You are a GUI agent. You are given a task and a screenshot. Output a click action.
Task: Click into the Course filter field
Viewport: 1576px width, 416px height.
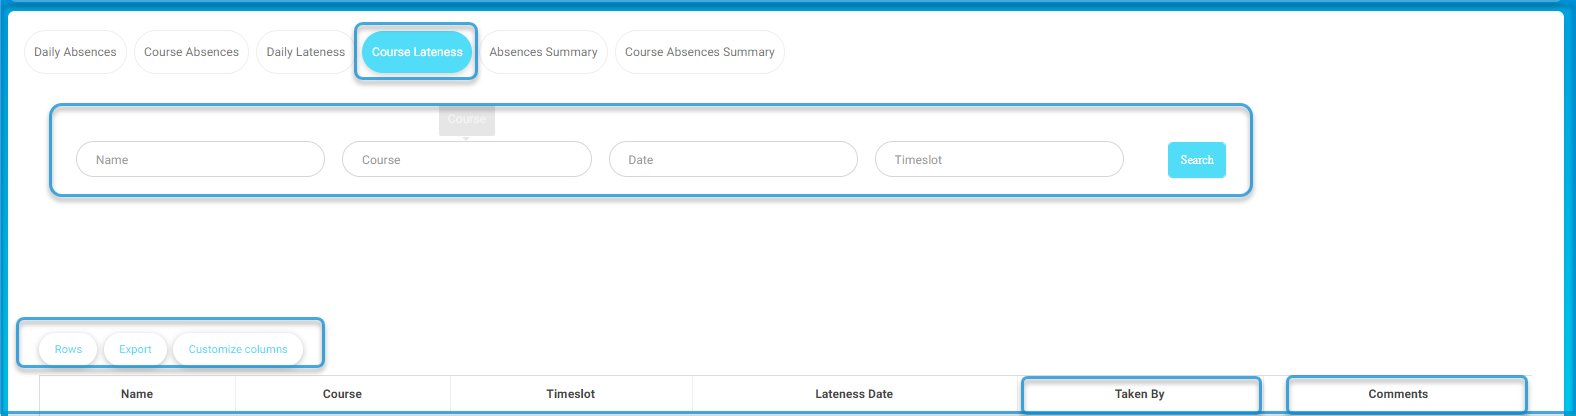pyautogui.click(x=467, y=159)
